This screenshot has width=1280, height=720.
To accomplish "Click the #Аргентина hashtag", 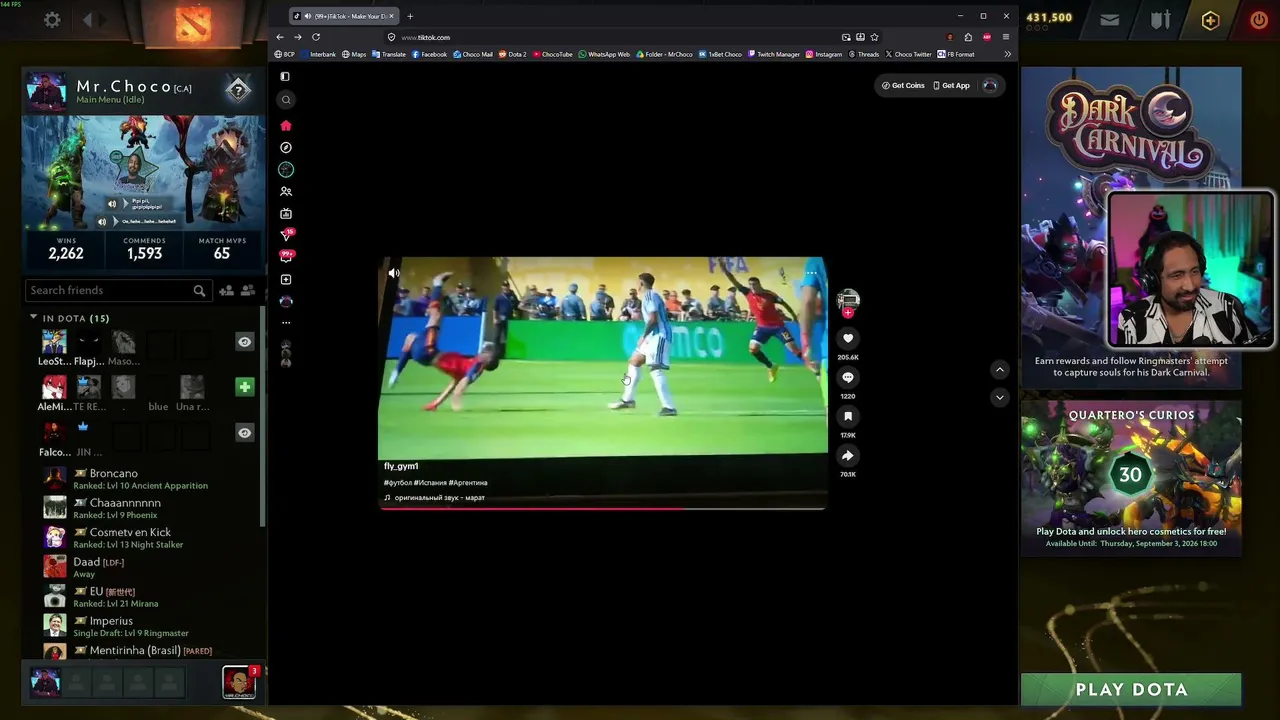I will [468, 482].
